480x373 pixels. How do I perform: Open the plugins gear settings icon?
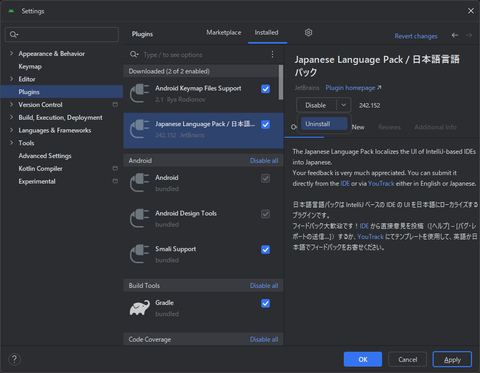pyautogui.click(x=308, y=33)
